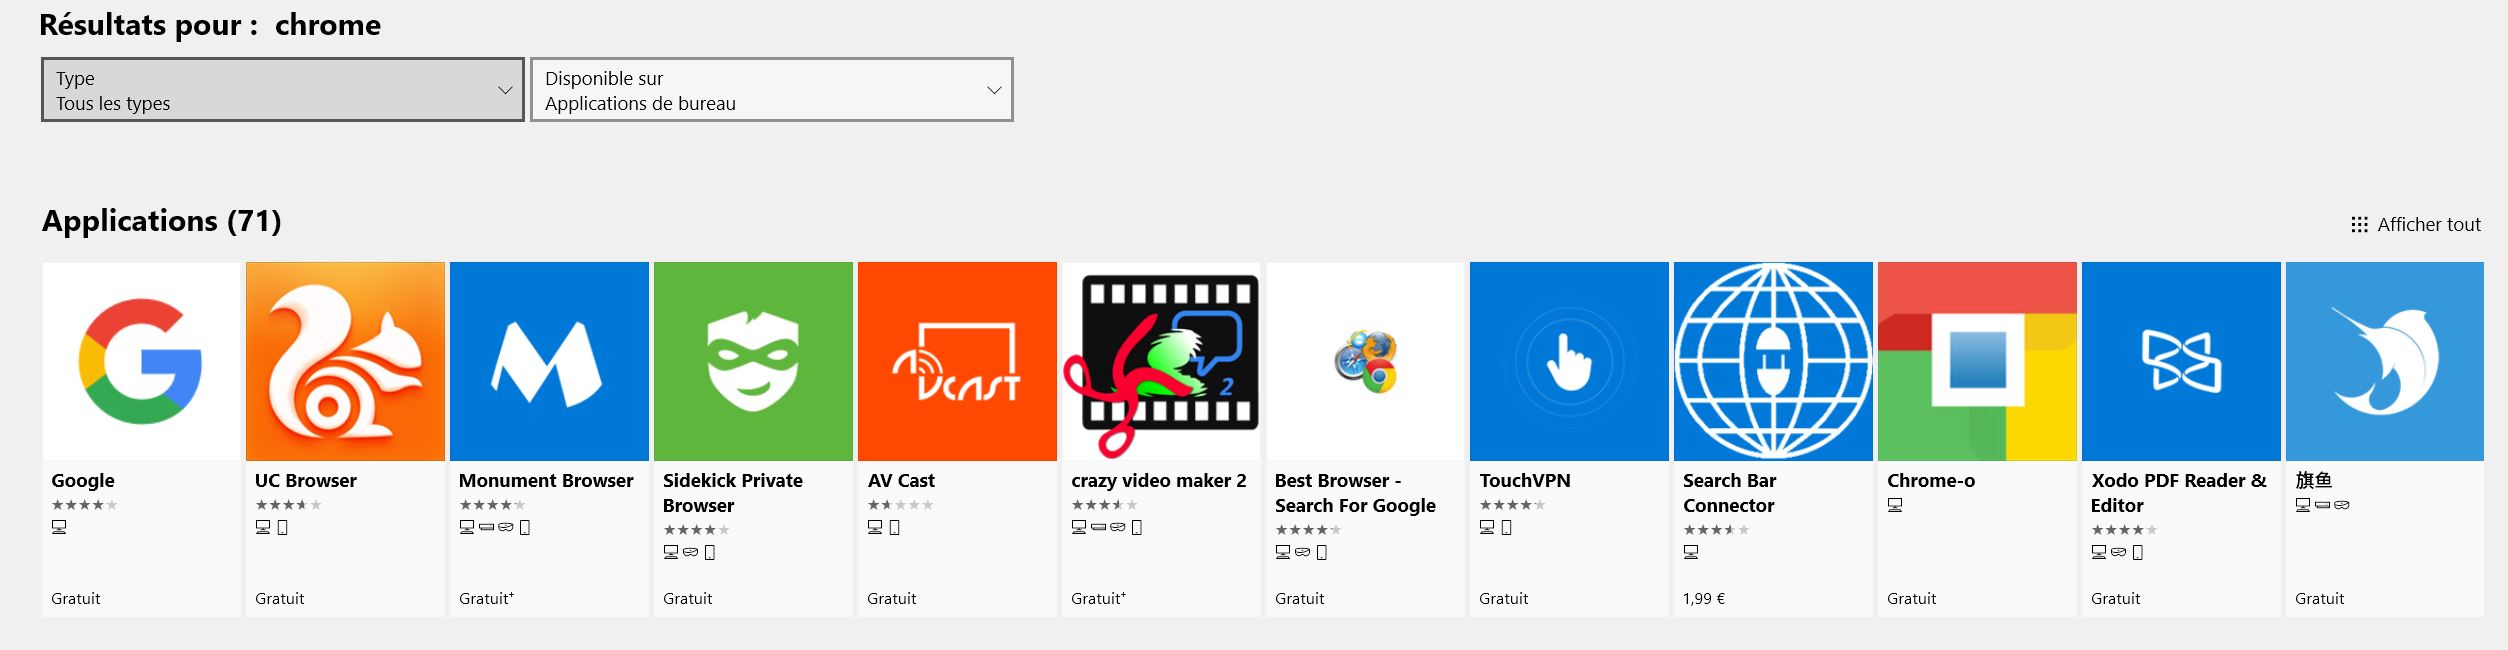Click the Search Bar Connector title
Screen dimensions: 2508x650
(x=1729, y=493)
